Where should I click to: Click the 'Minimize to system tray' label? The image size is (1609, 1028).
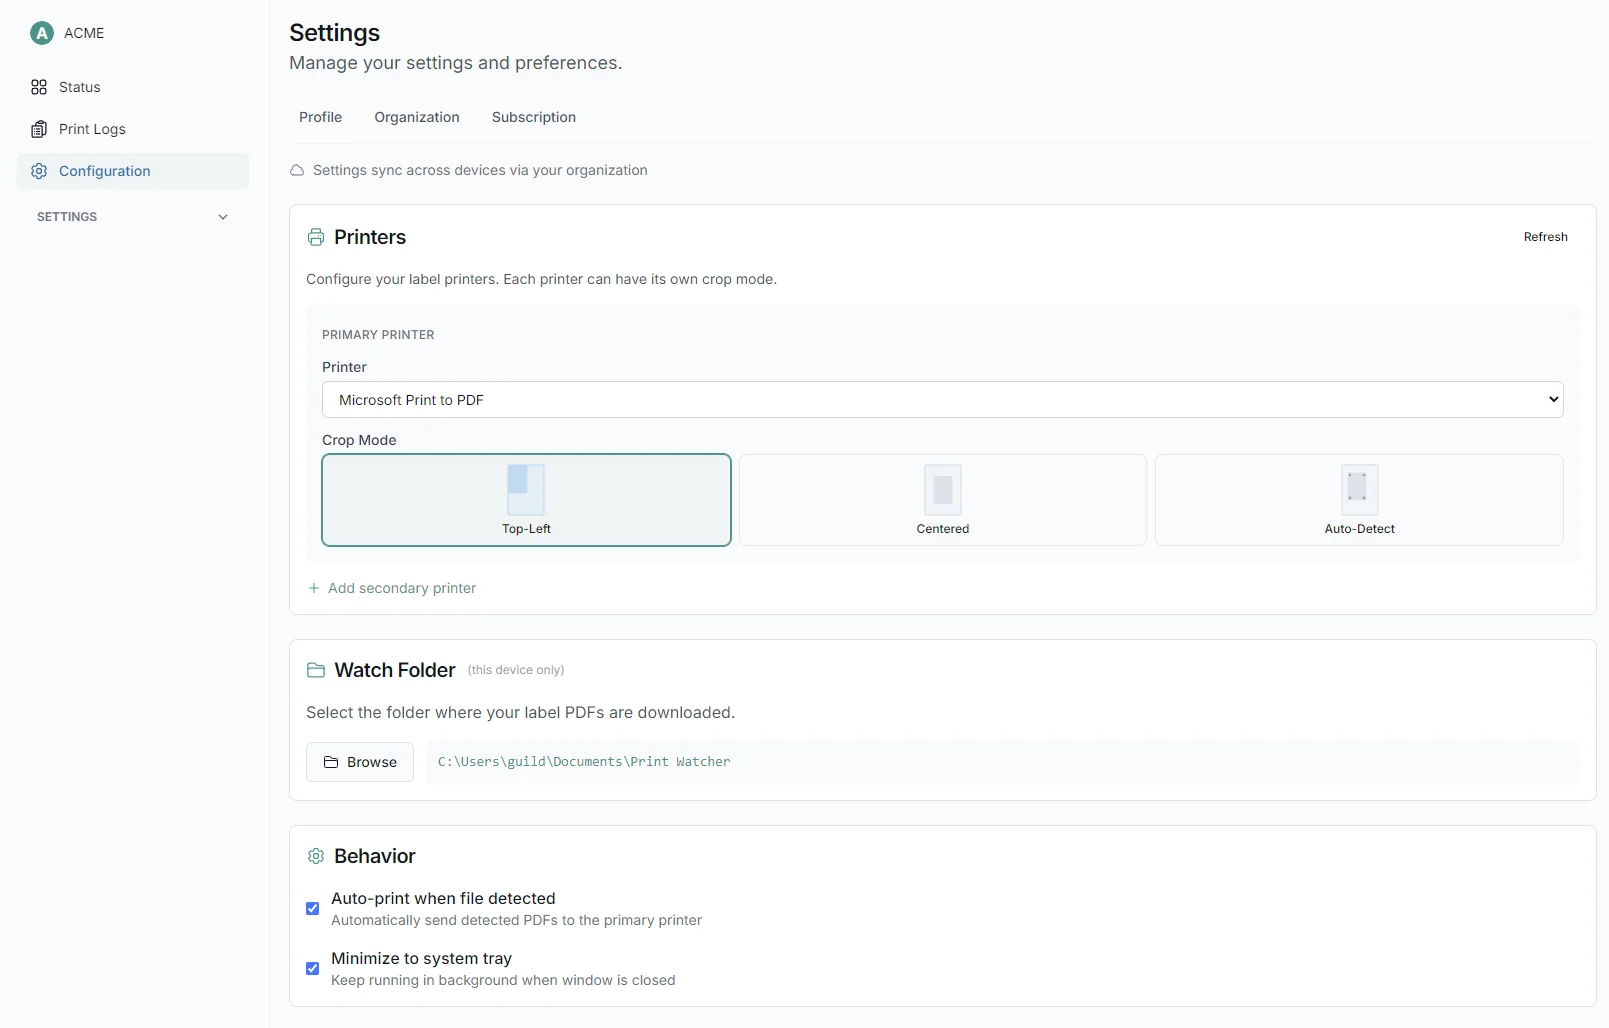(x=421, y=959)
